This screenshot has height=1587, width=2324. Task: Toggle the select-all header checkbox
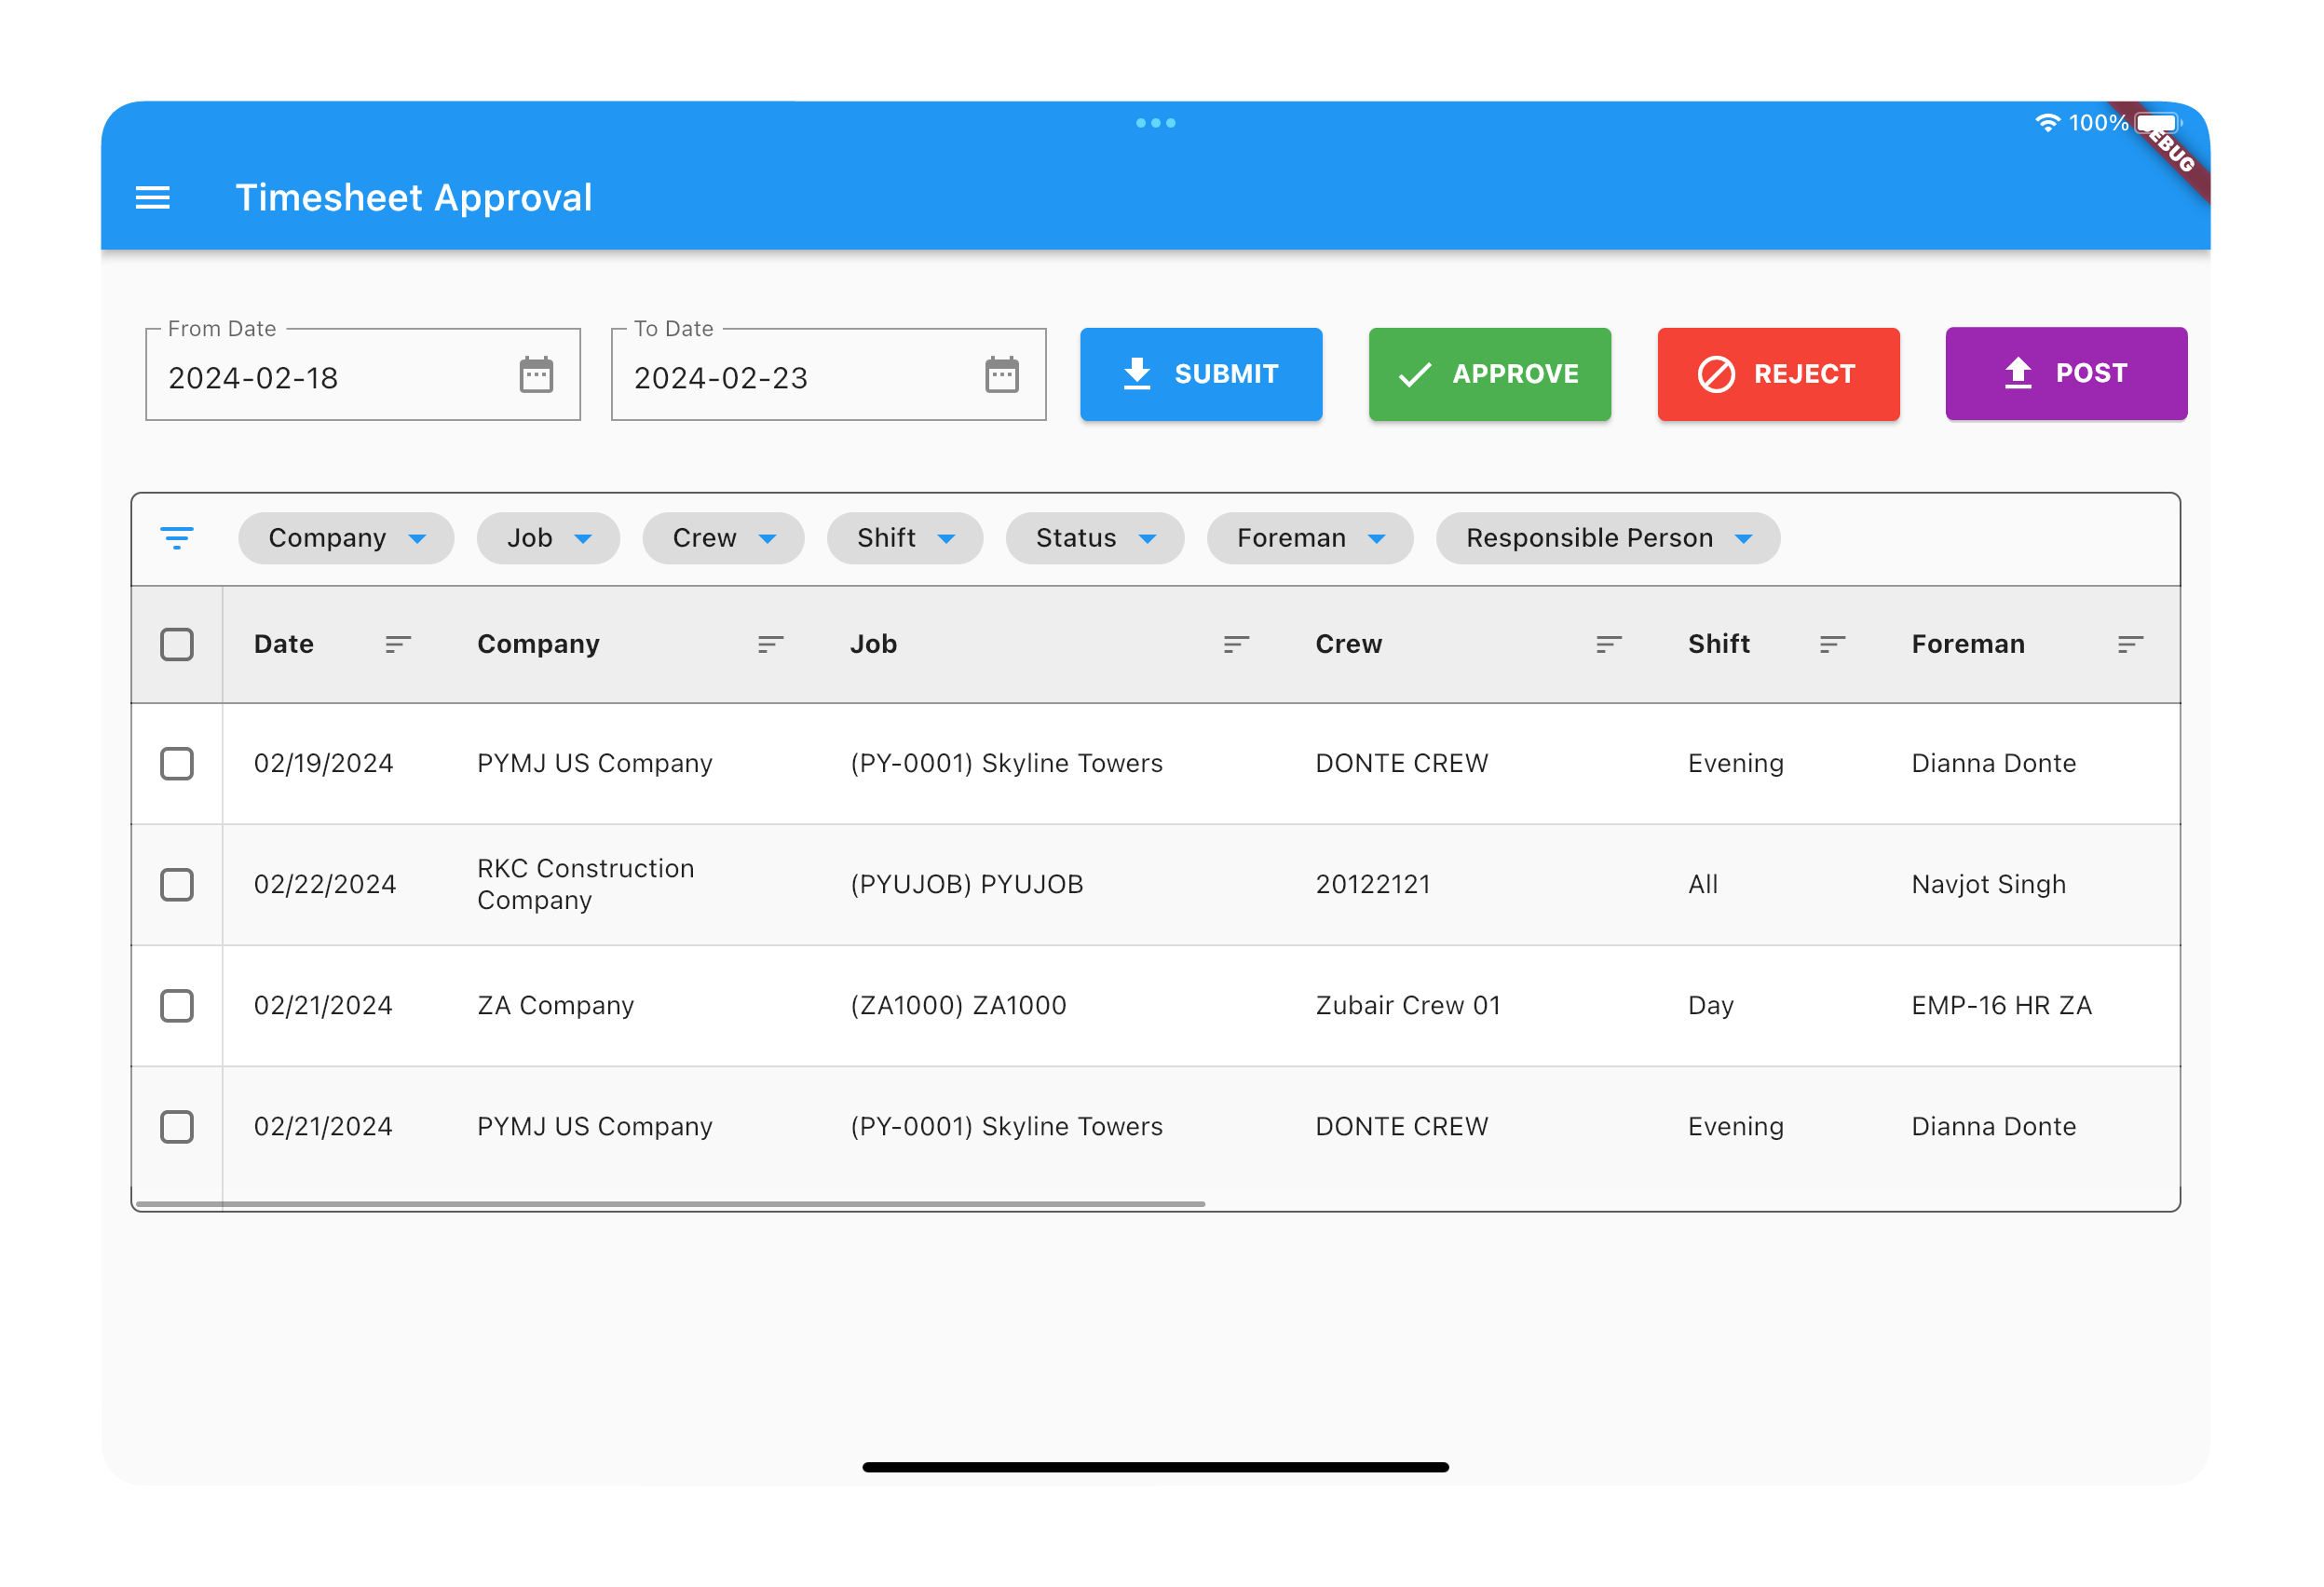177,646
